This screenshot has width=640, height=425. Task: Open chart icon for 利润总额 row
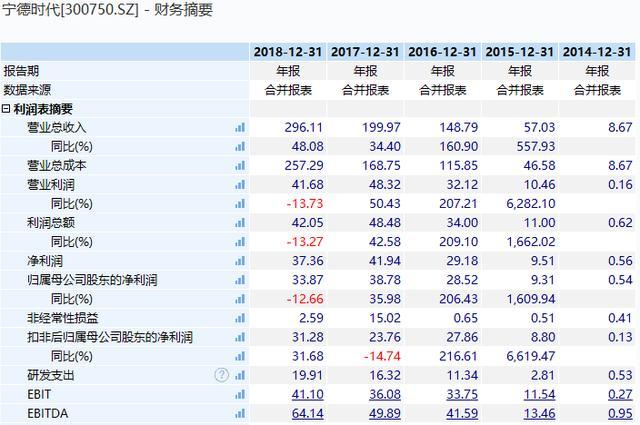[x=240, y=223]
